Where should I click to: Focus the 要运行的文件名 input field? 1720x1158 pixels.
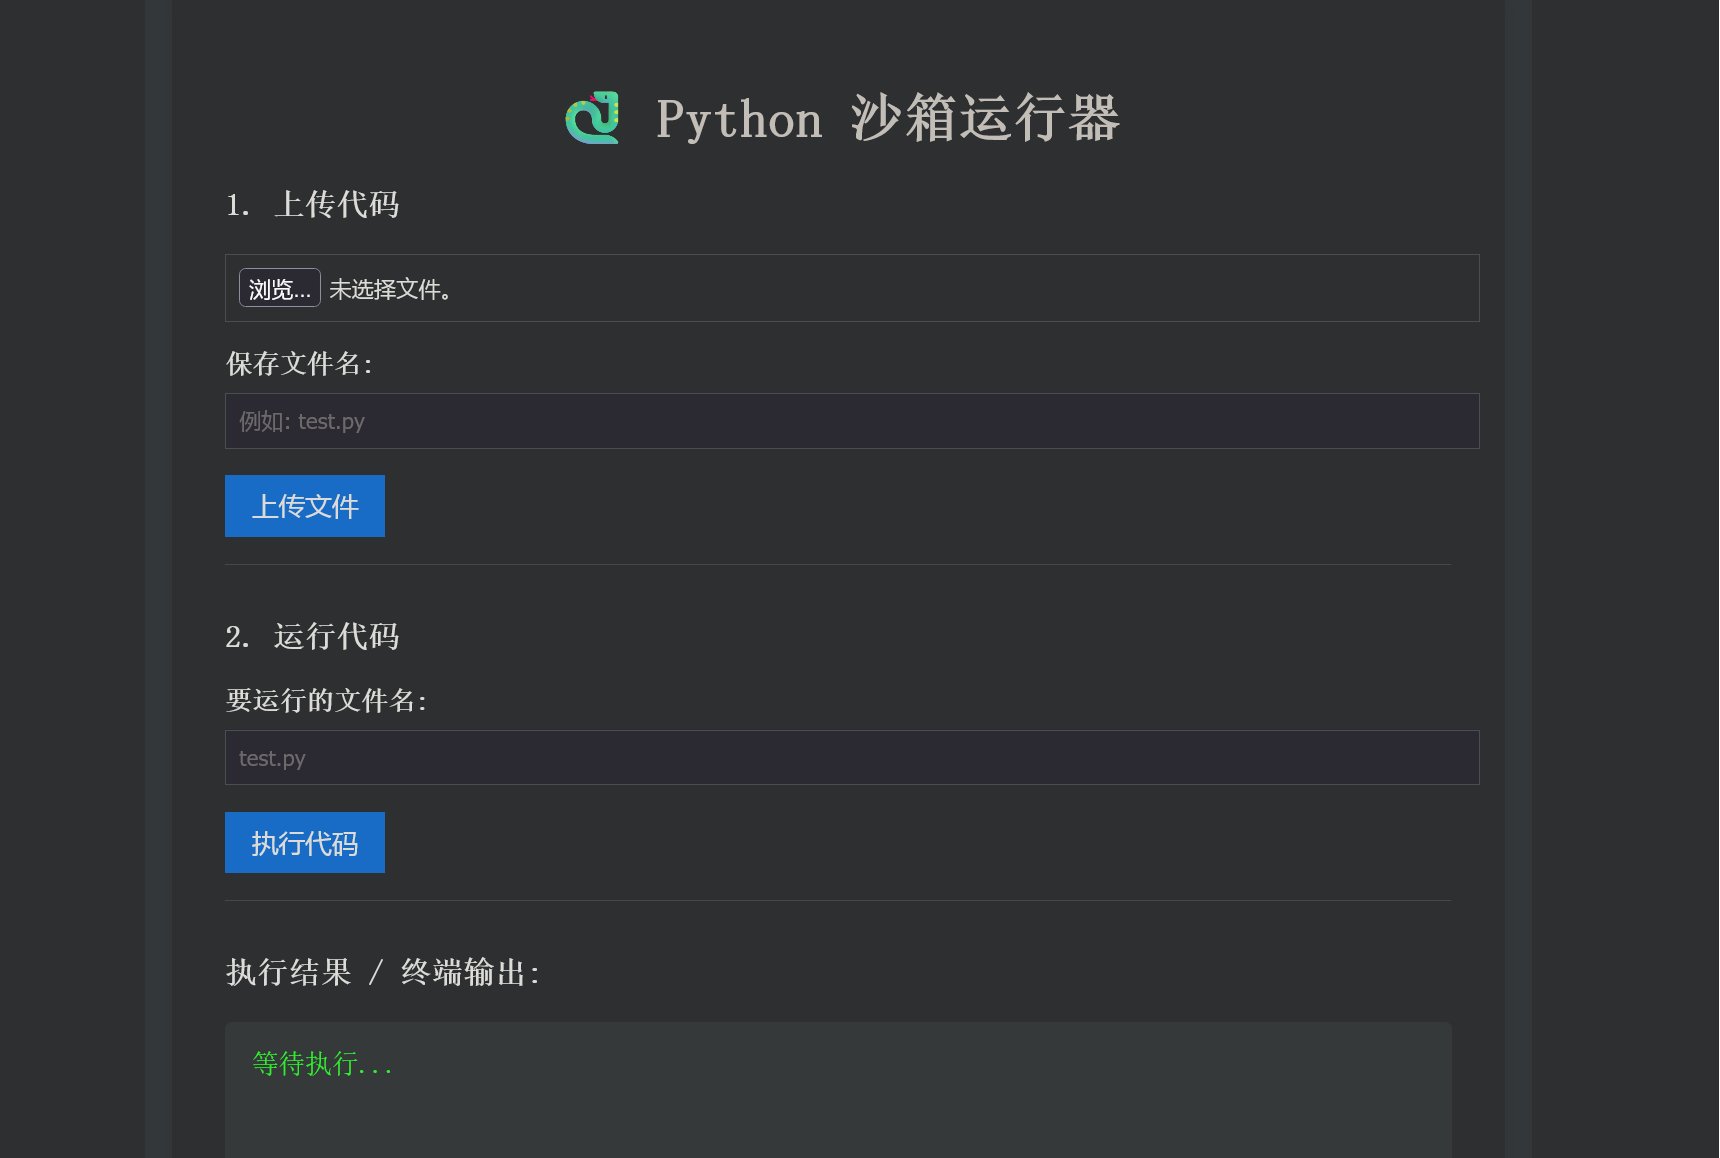[852, 758]
